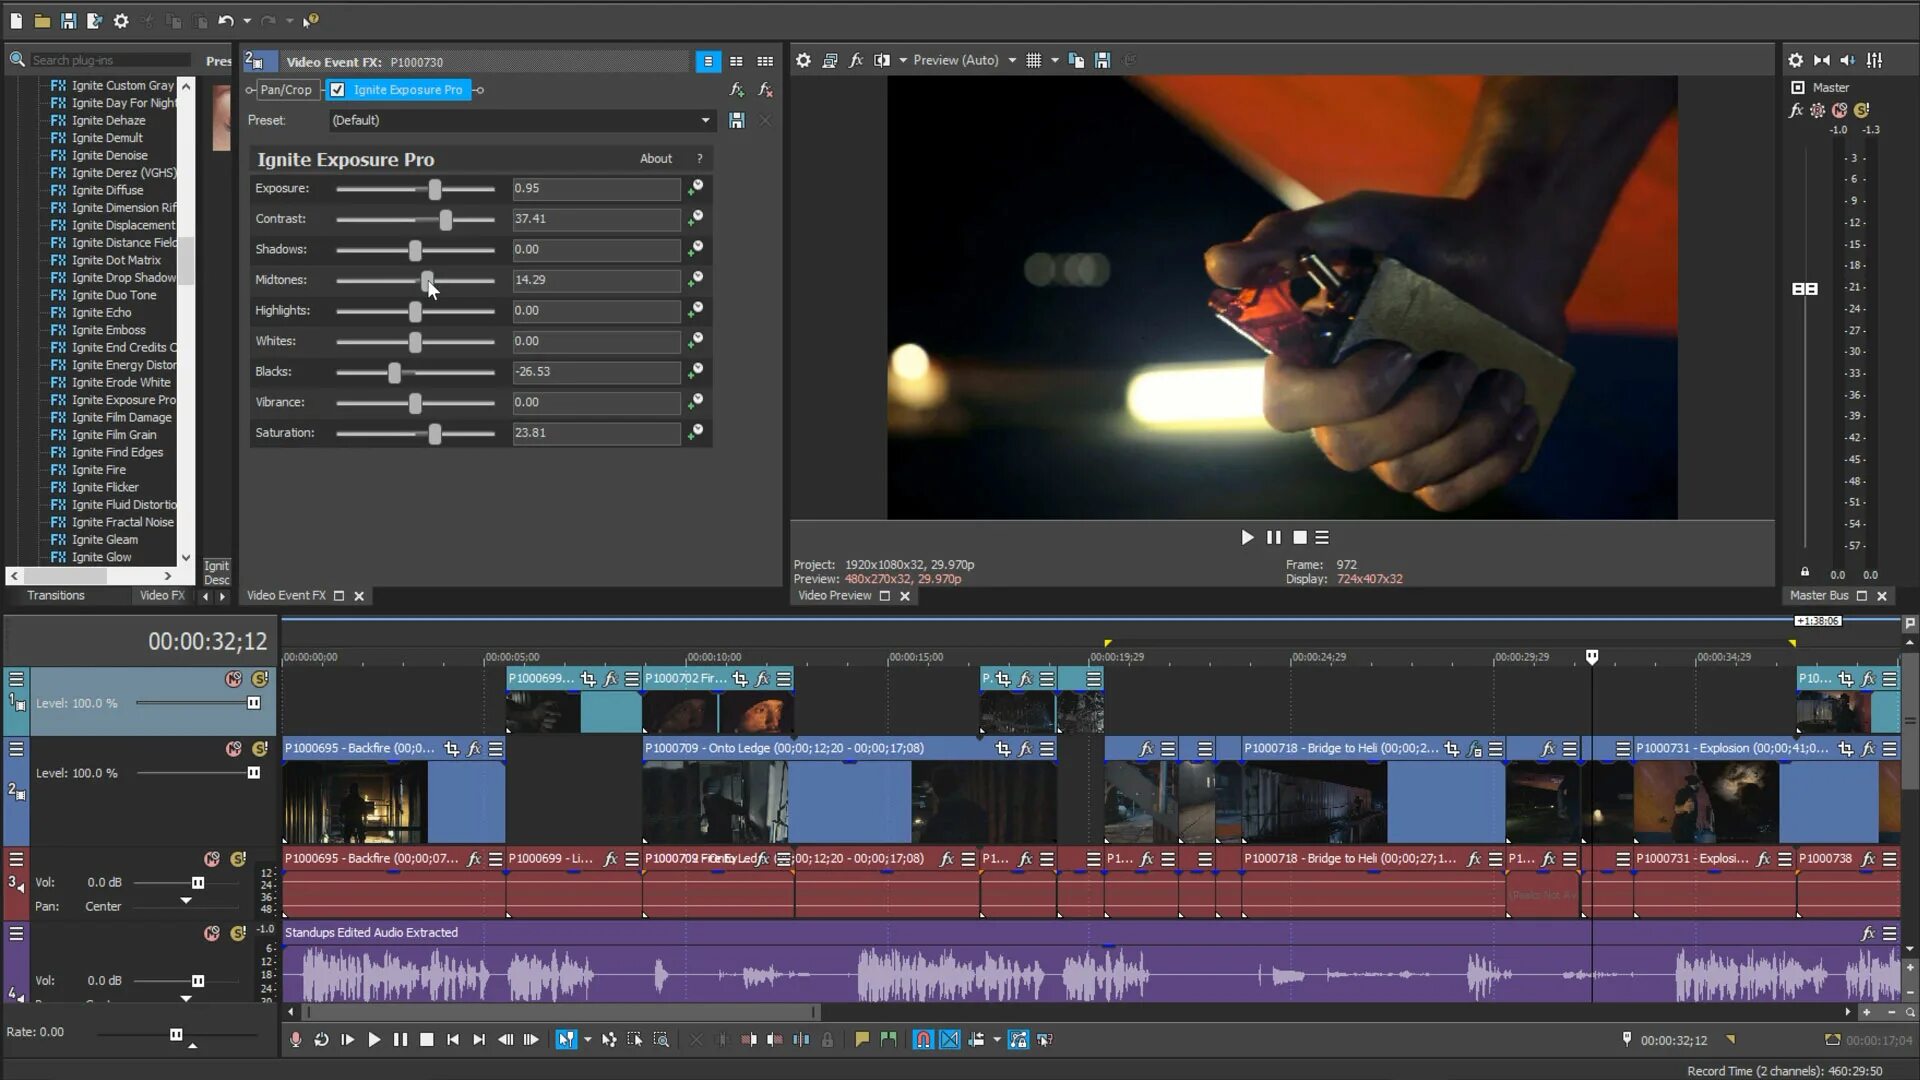Screen dimensions: 1920x1080
Task: Click the Split clip icon in toolbar
Action: point(801,1040)
